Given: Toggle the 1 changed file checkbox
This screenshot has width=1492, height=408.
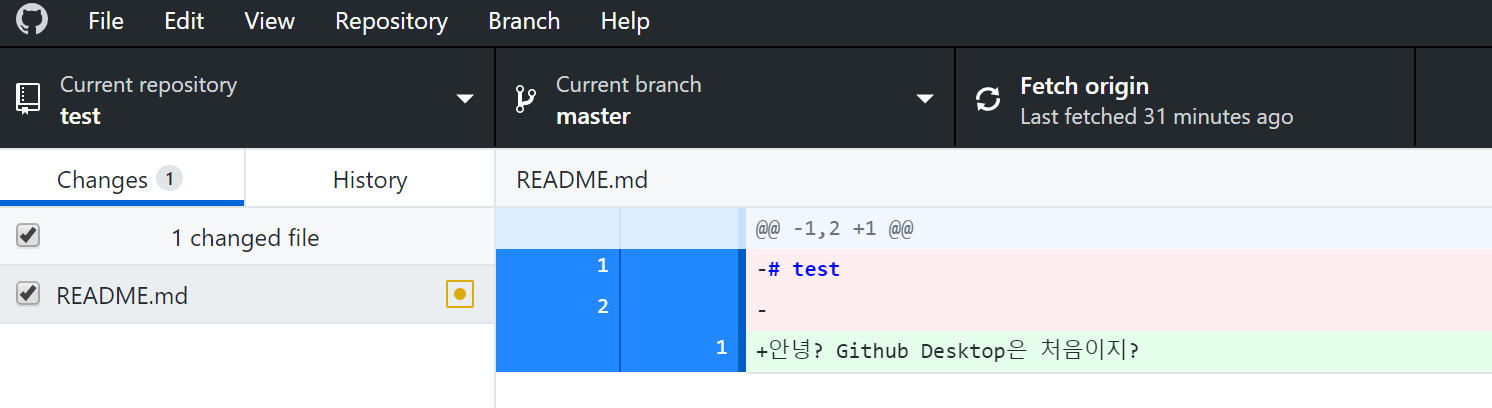Looking at the screenshot, I should pyautogui.click(x=28, y=237).
